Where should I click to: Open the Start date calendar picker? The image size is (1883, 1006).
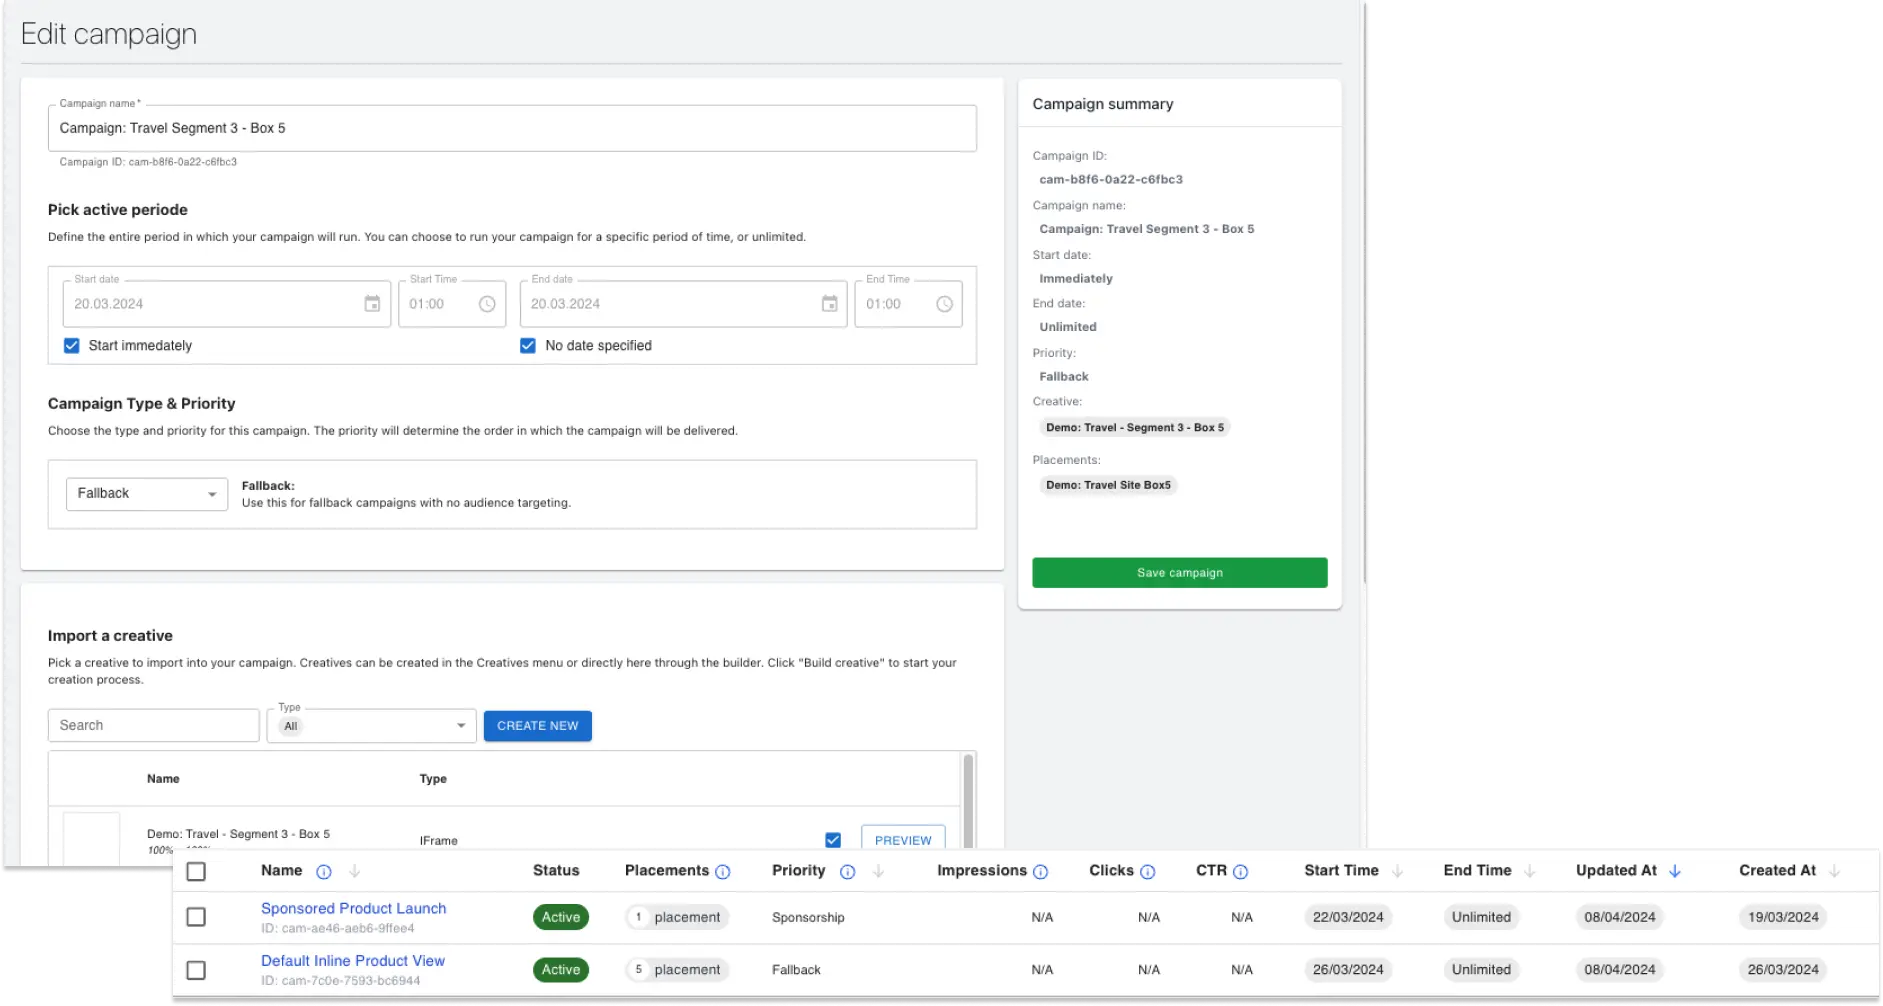tap(373, 303)
